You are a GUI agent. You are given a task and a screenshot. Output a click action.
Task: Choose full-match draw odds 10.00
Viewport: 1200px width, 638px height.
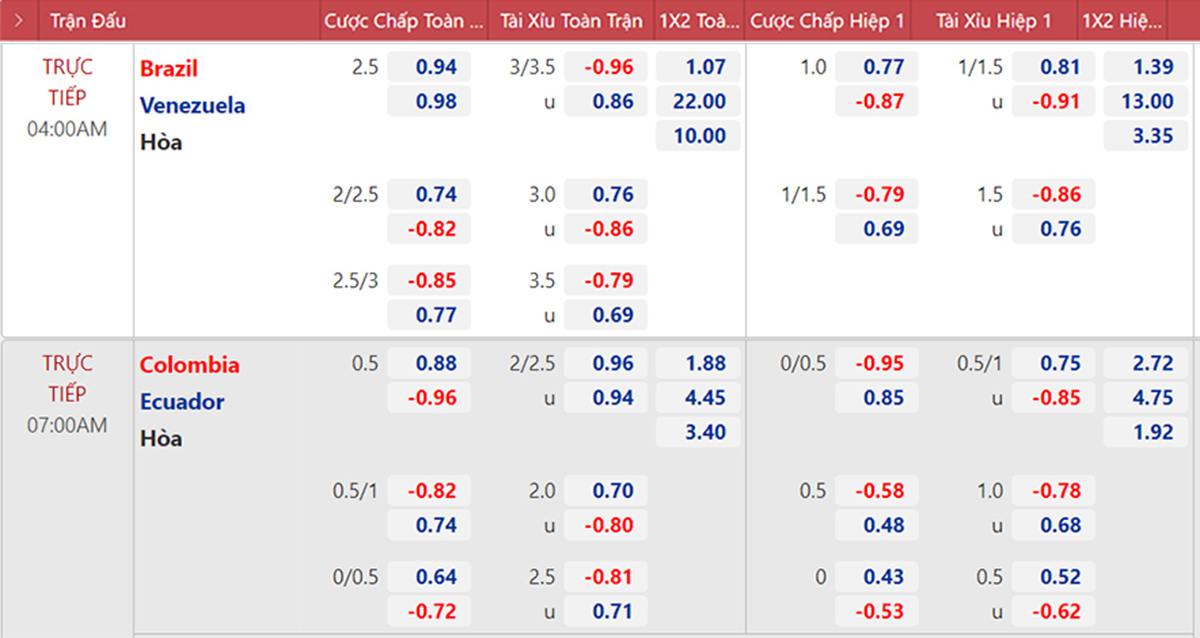(x=698, y=136)
